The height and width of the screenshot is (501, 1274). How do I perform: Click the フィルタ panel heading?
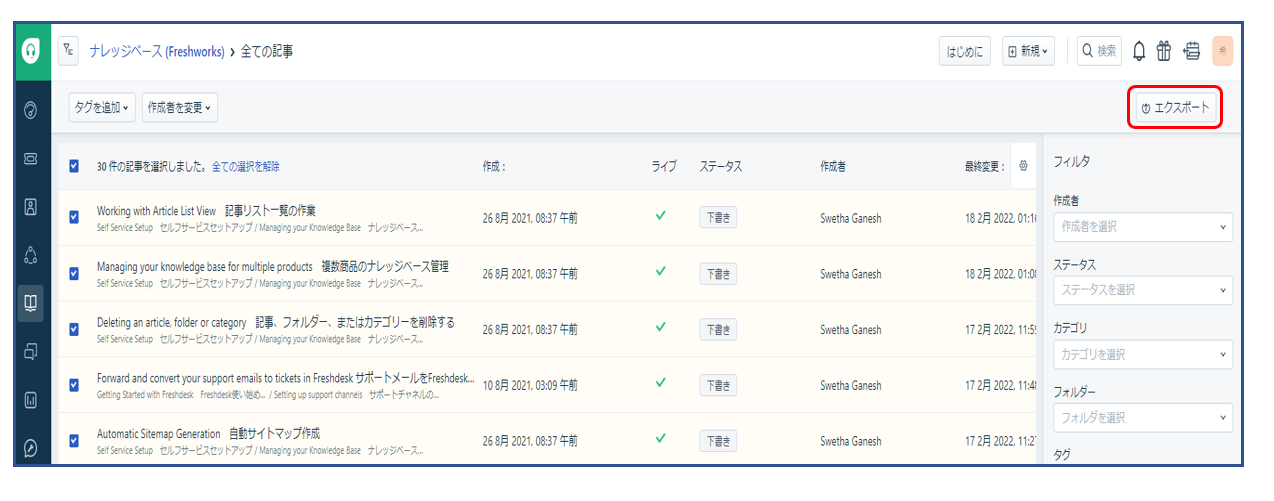(x=1072, y=161)
